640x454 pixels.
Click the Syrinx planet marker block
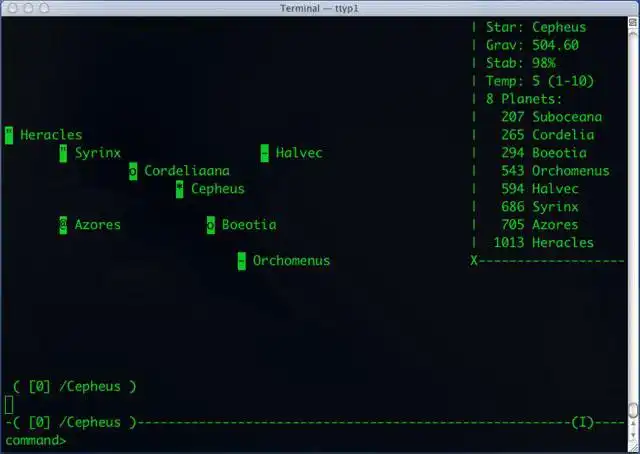(63, 153)
